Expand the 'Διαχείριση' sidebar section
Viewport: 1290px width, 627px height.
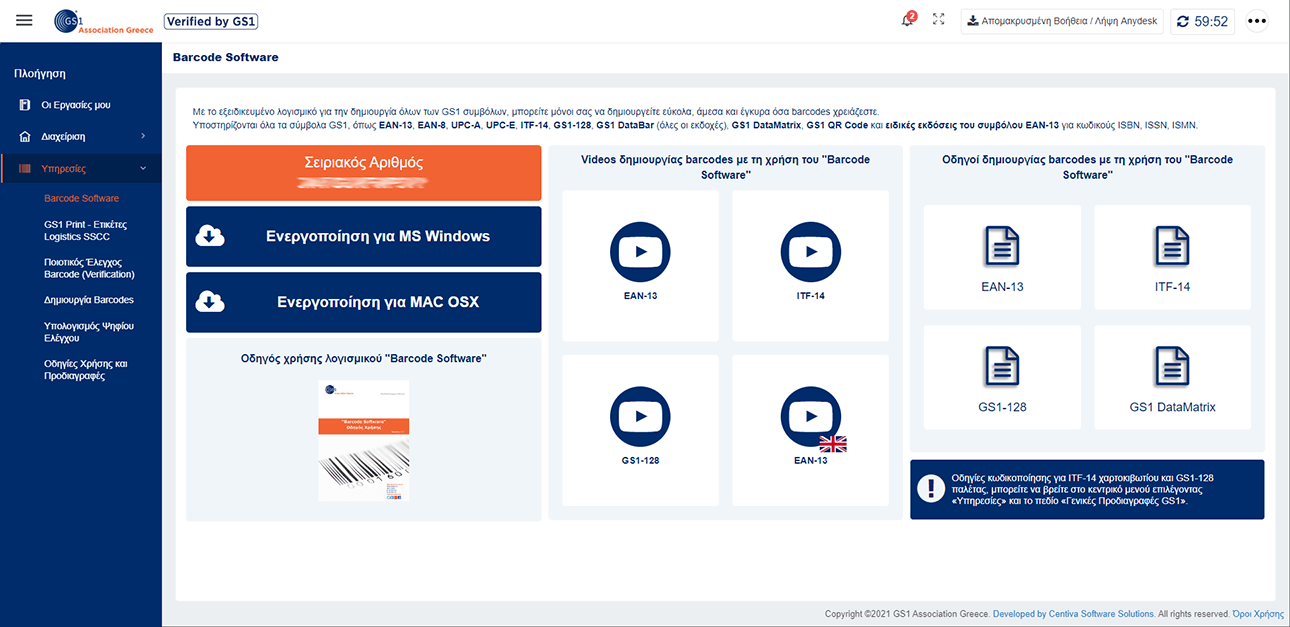pos(80,136)
